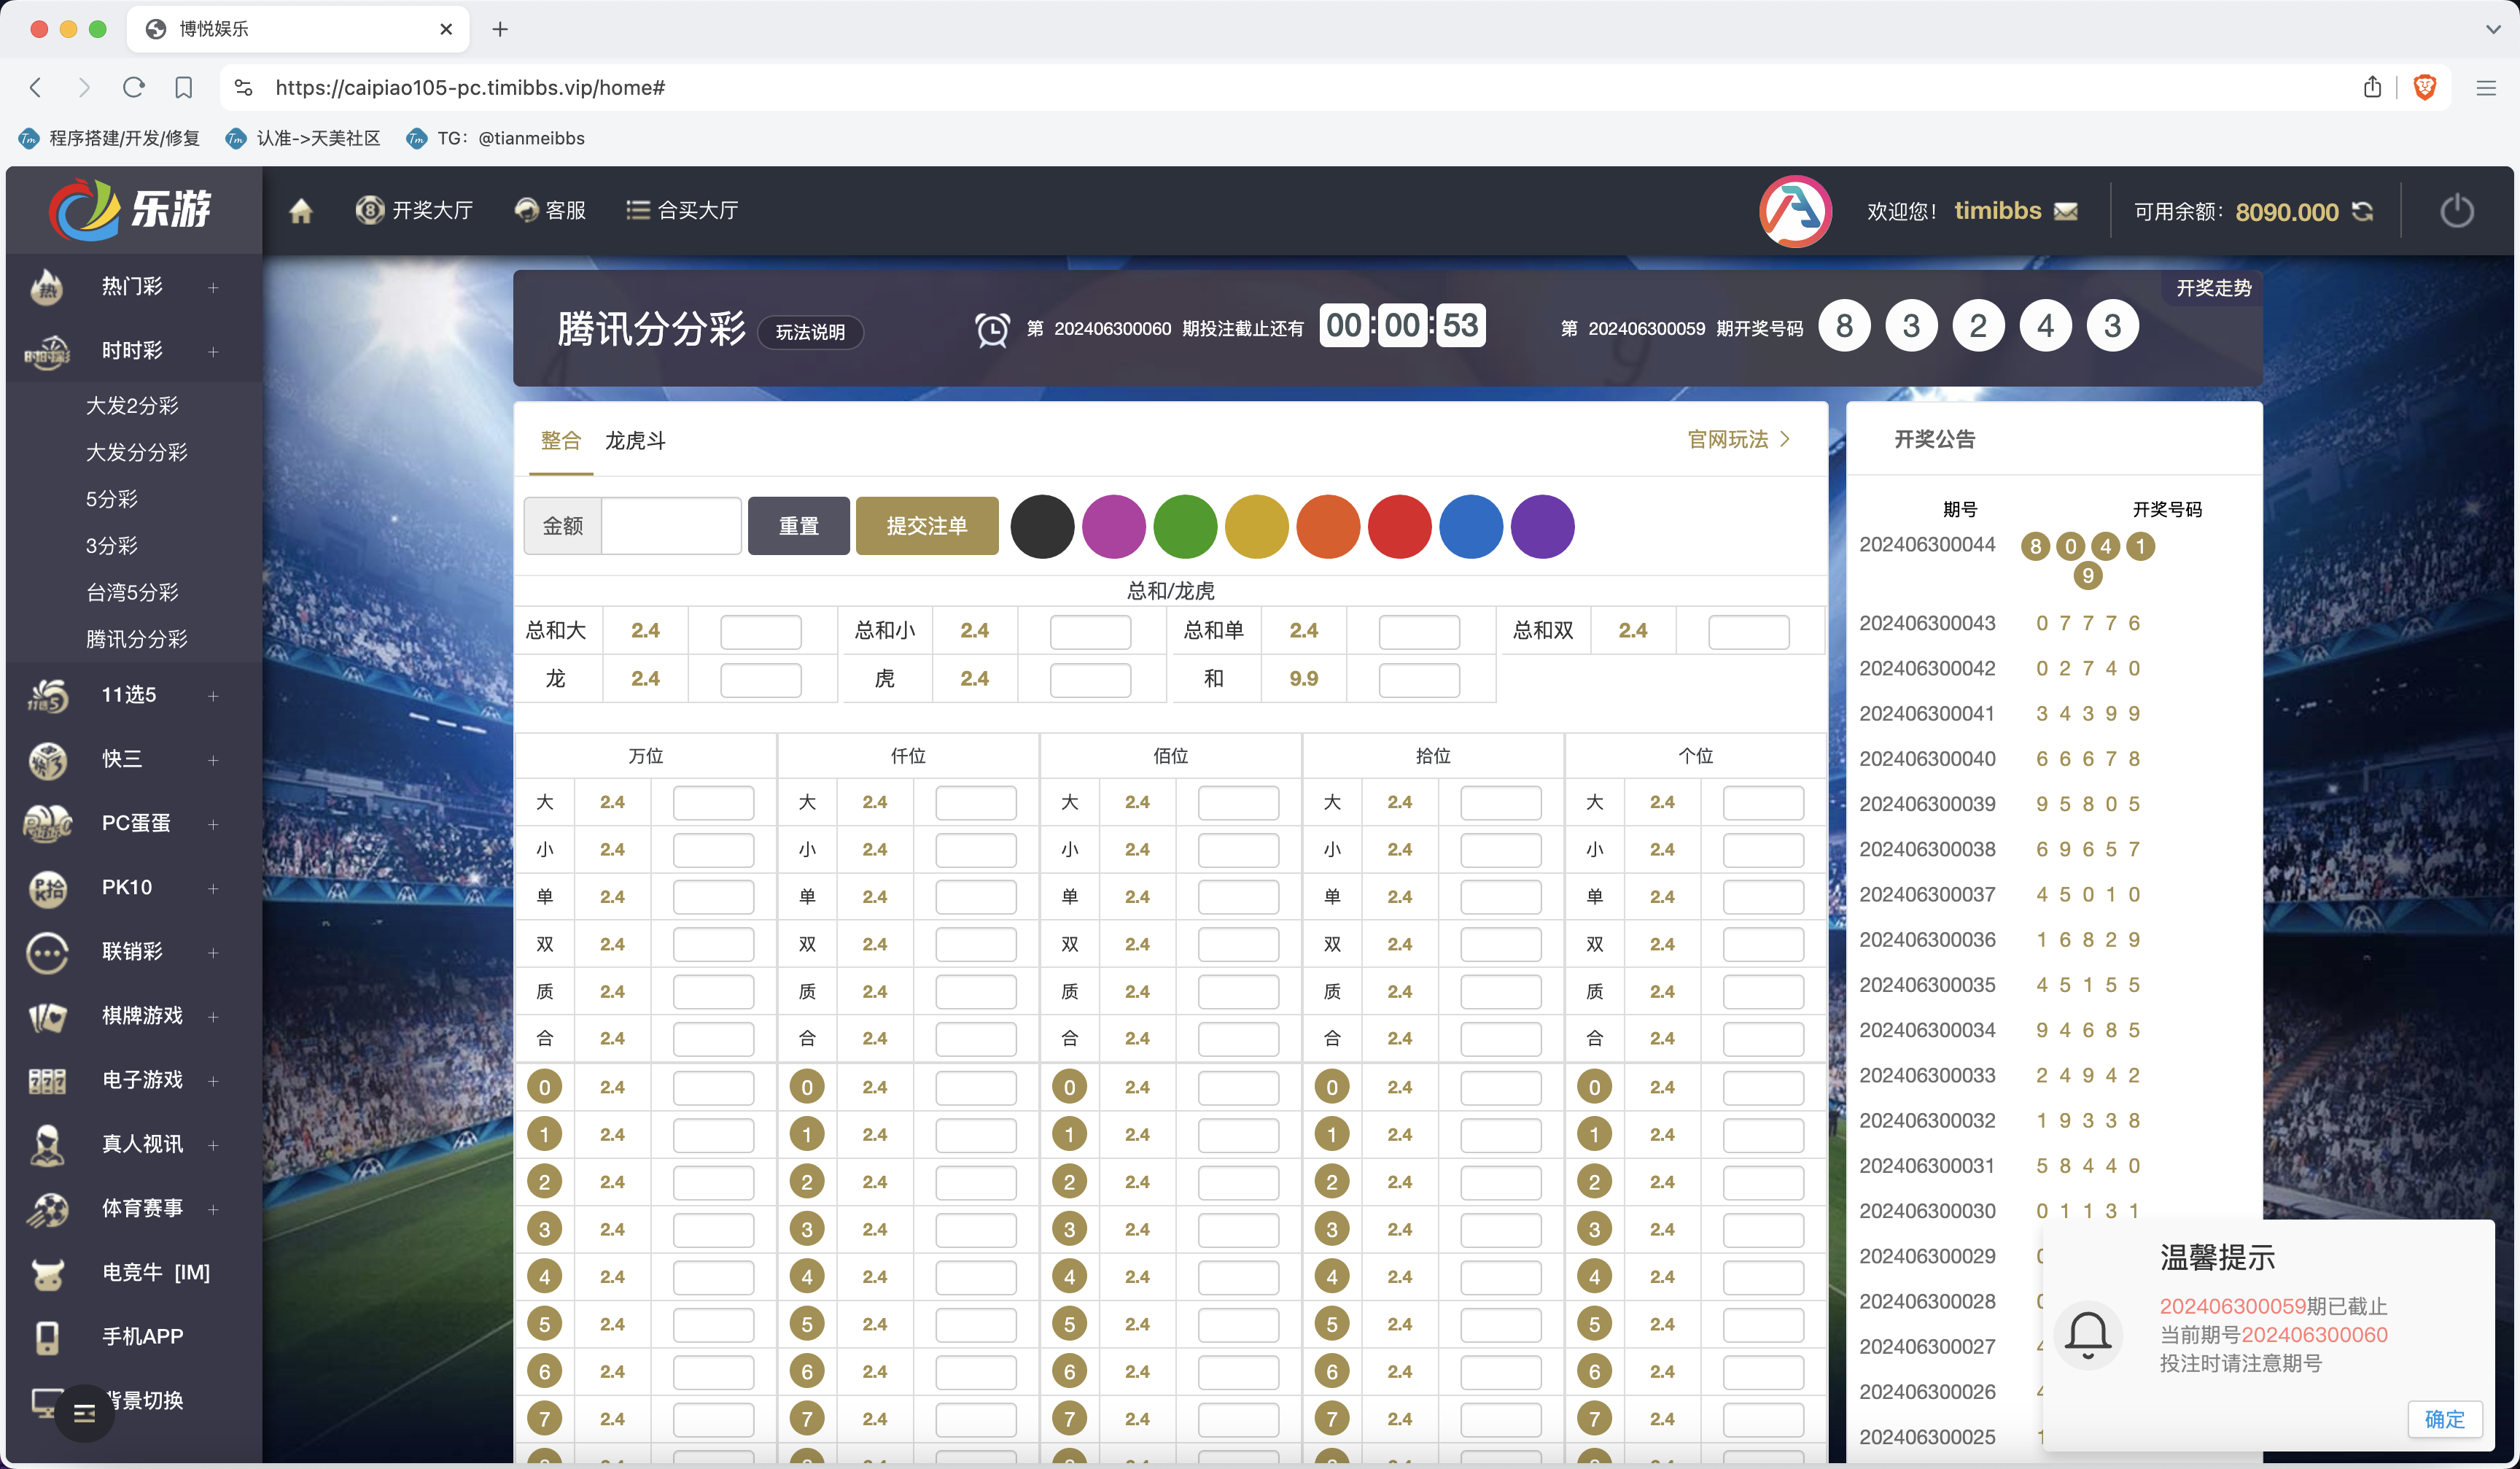The image size is (2520, 1469).
Task: Click the 手机APP phone icon
Action: [47, 1337]
